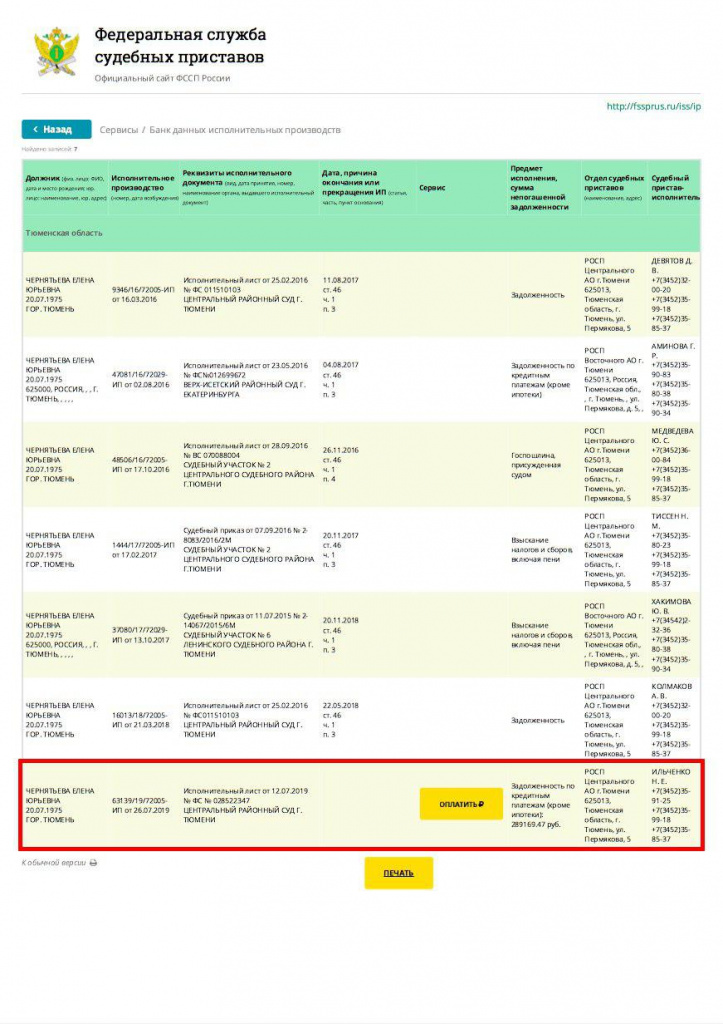Click the back arrow chevron in Назад
This screenshot has height=1024, width=723.
(35, 130)
